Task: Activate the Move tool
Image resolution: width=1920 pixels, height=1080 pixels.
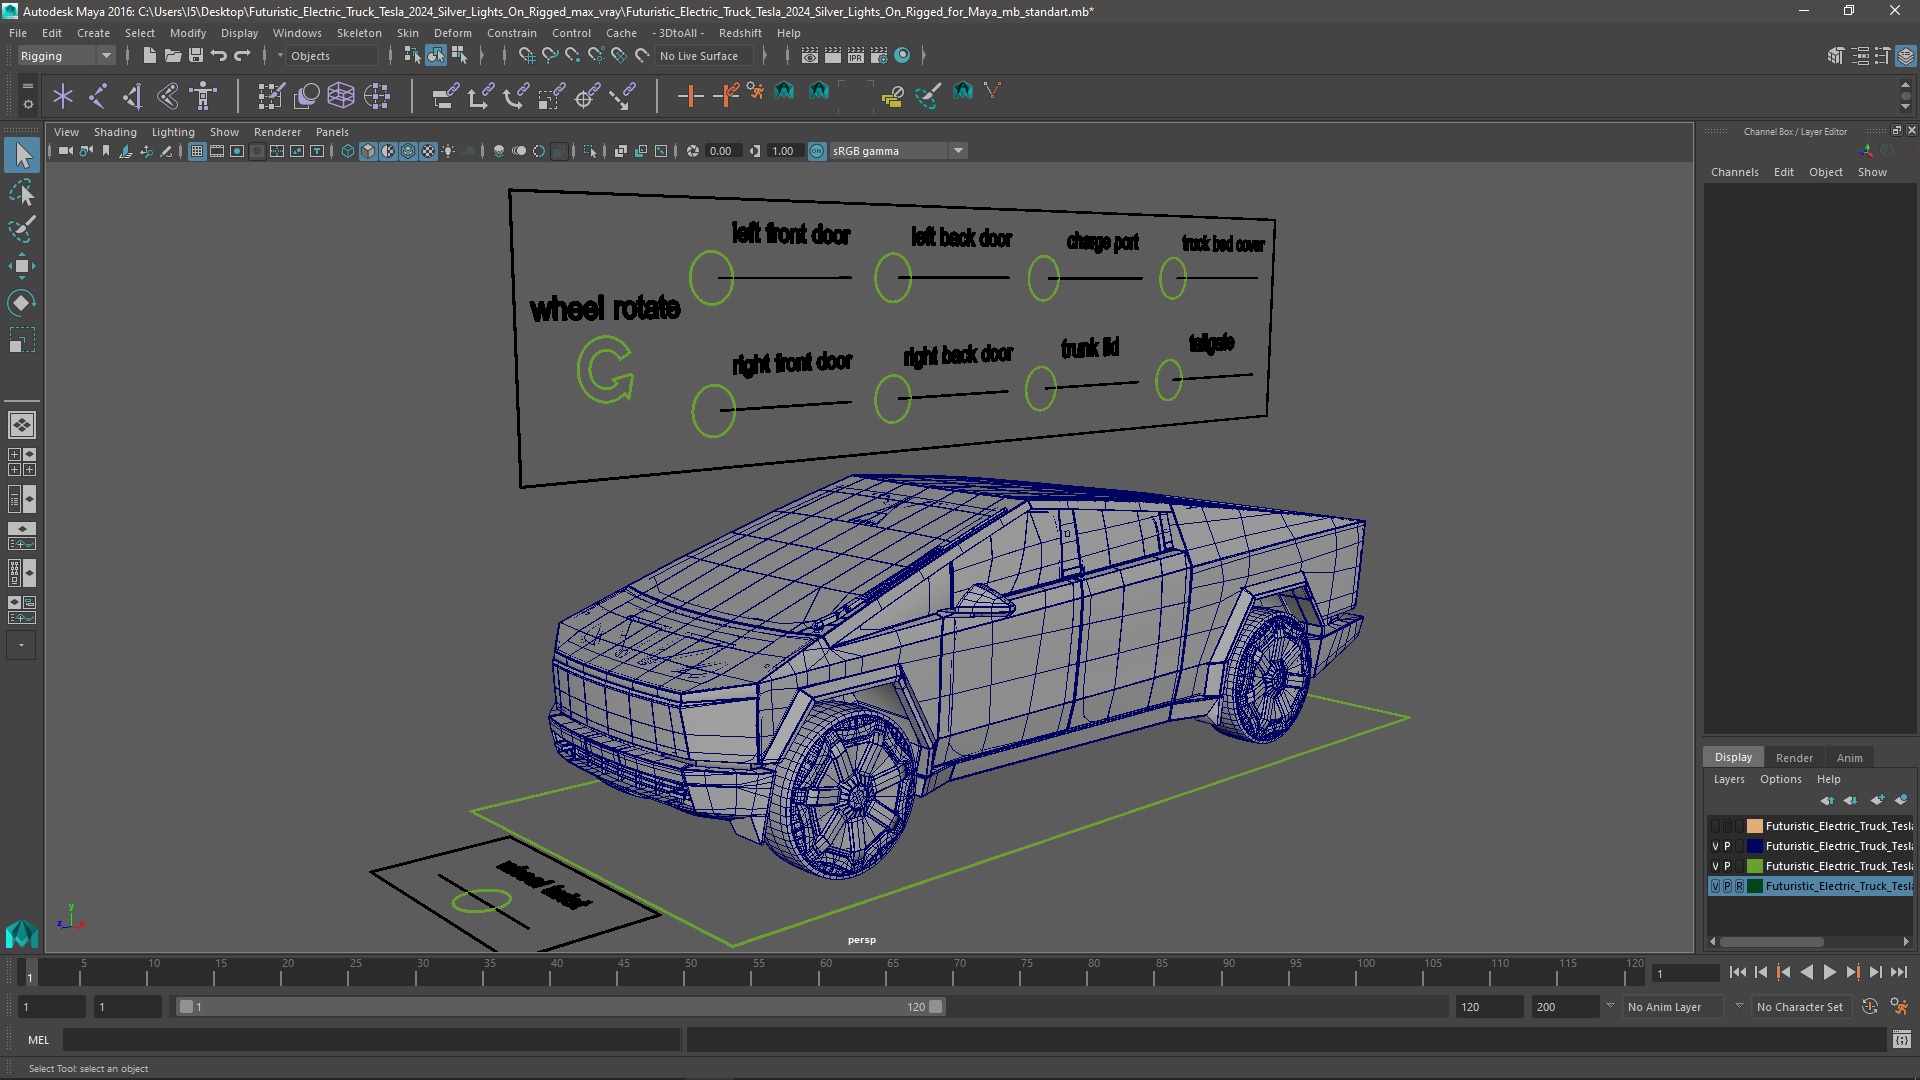Action: (x=22, y=266)
